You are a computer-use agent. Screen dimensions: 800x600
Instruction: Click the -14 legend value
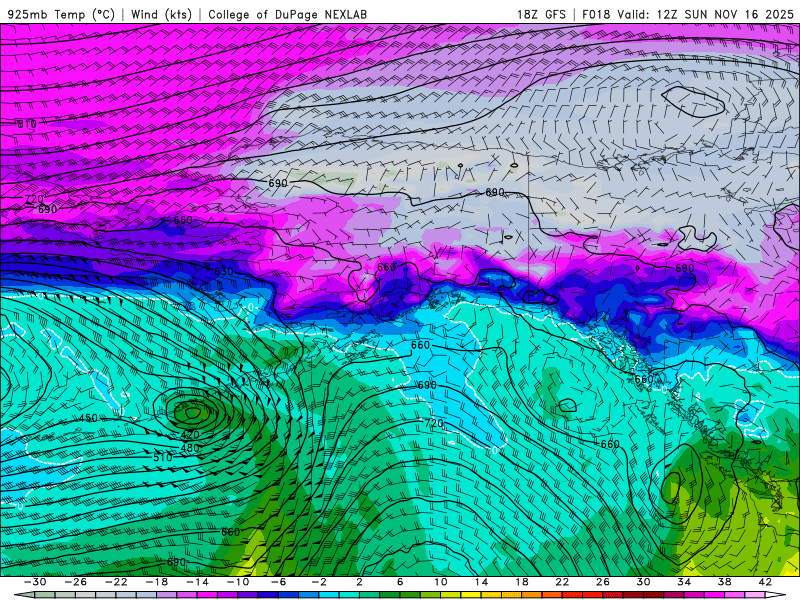pyautogui.click(x=197, y=582)
